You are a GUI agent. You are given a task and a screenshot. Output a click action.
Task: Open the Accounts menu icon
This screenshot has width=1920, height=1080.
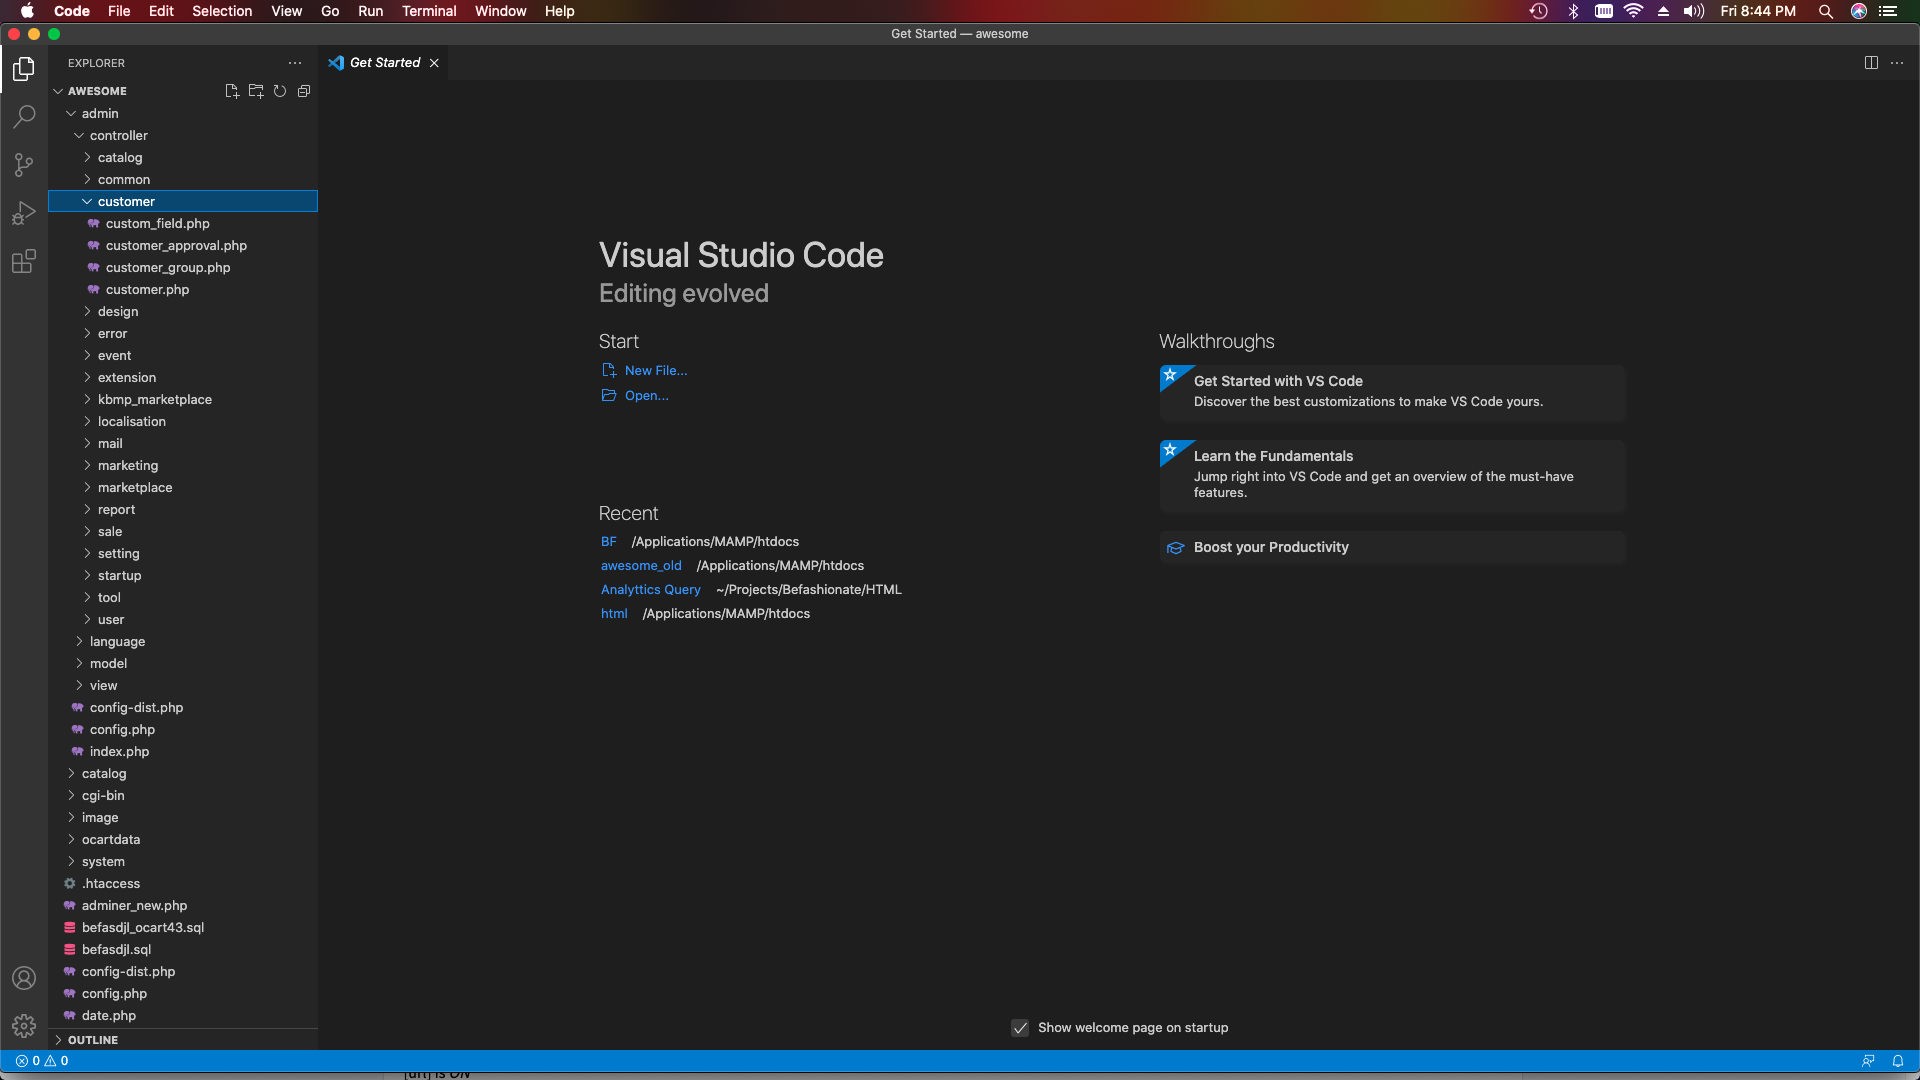pos(24,978)
